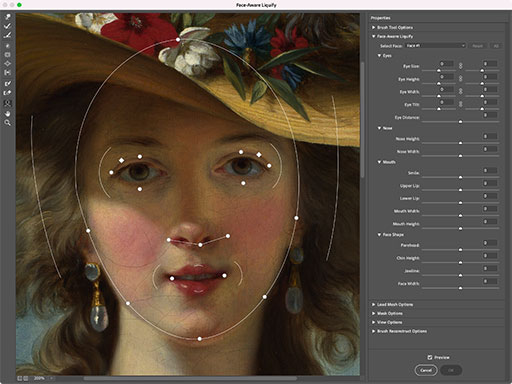Collapse the Face Shape subsection

tap(379, 235)
